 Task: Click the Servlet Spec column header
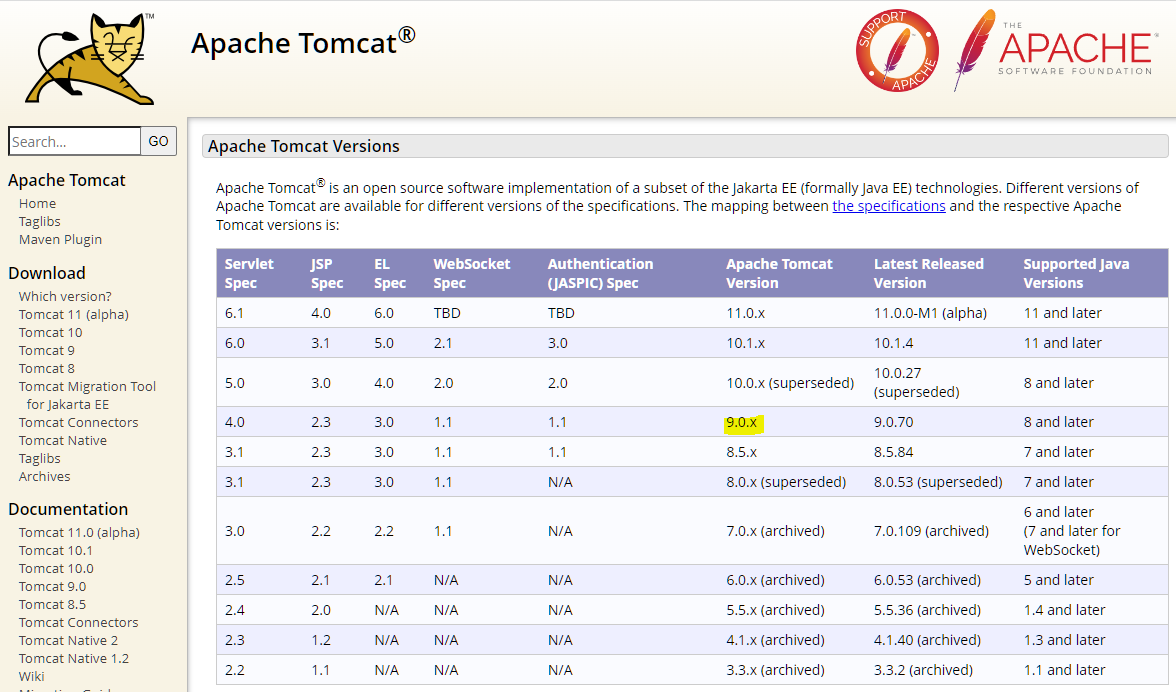[249, 273]
